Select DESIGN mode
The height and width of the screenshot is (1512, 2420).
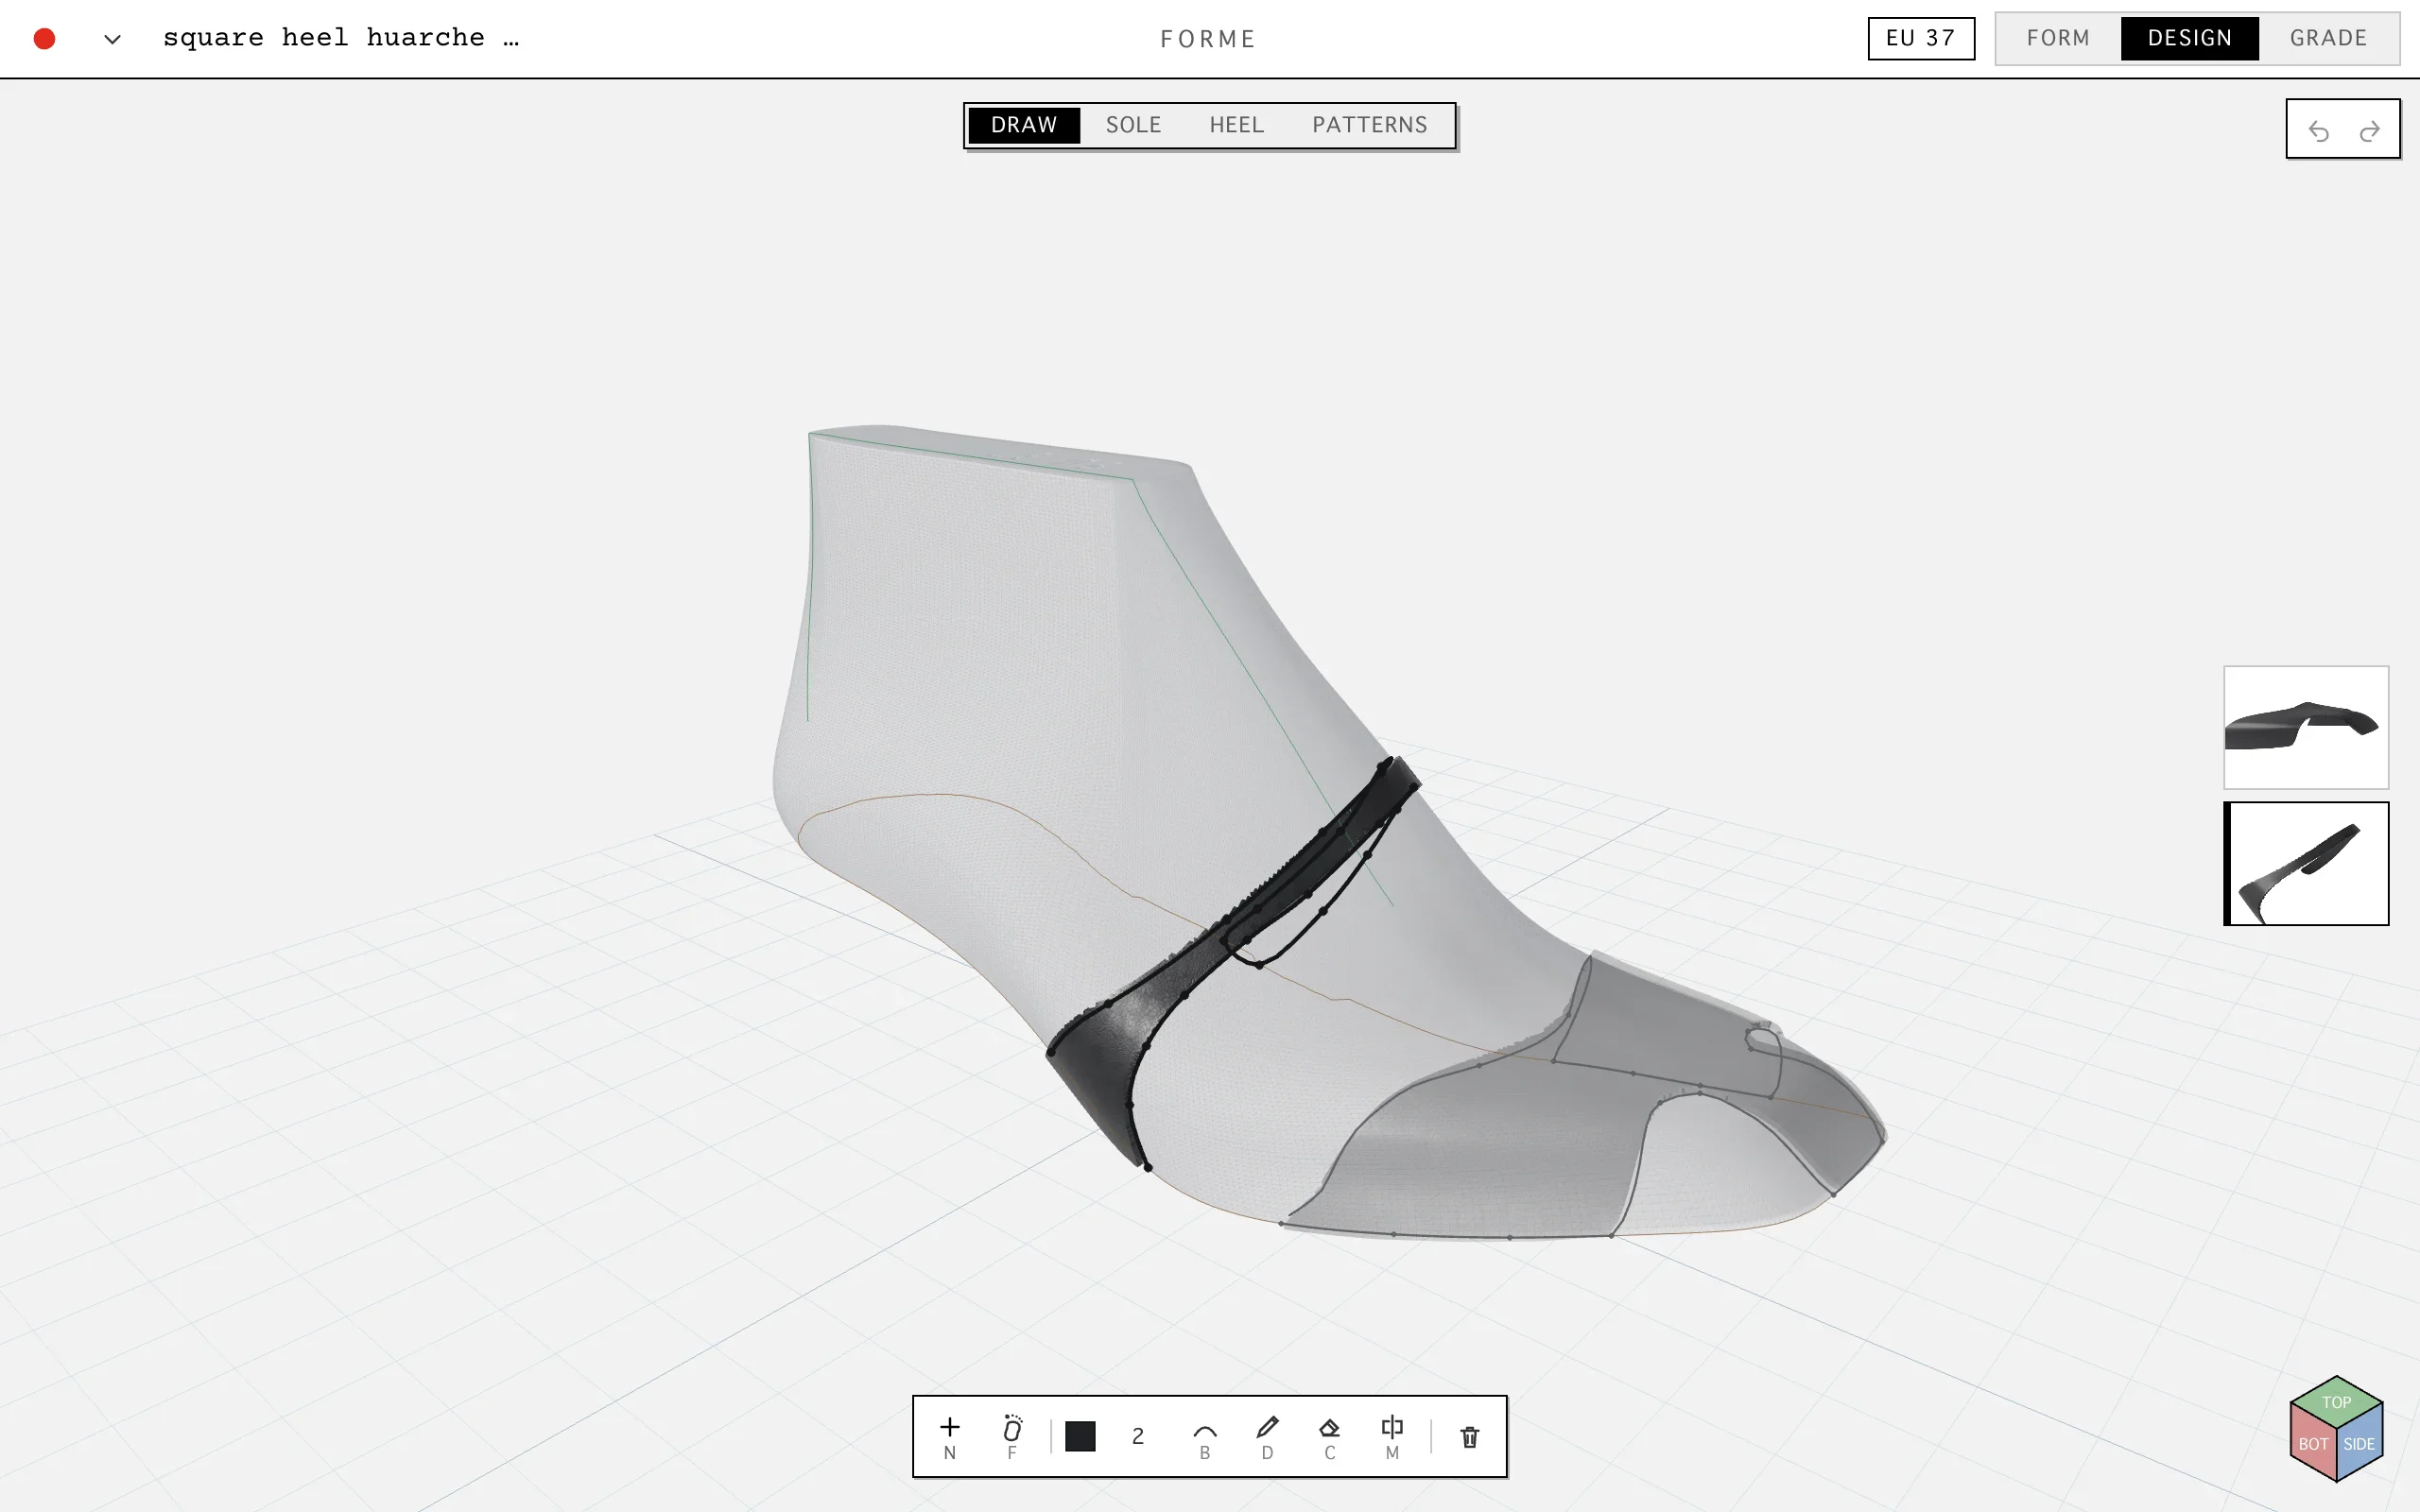[x=2190, y=38]
